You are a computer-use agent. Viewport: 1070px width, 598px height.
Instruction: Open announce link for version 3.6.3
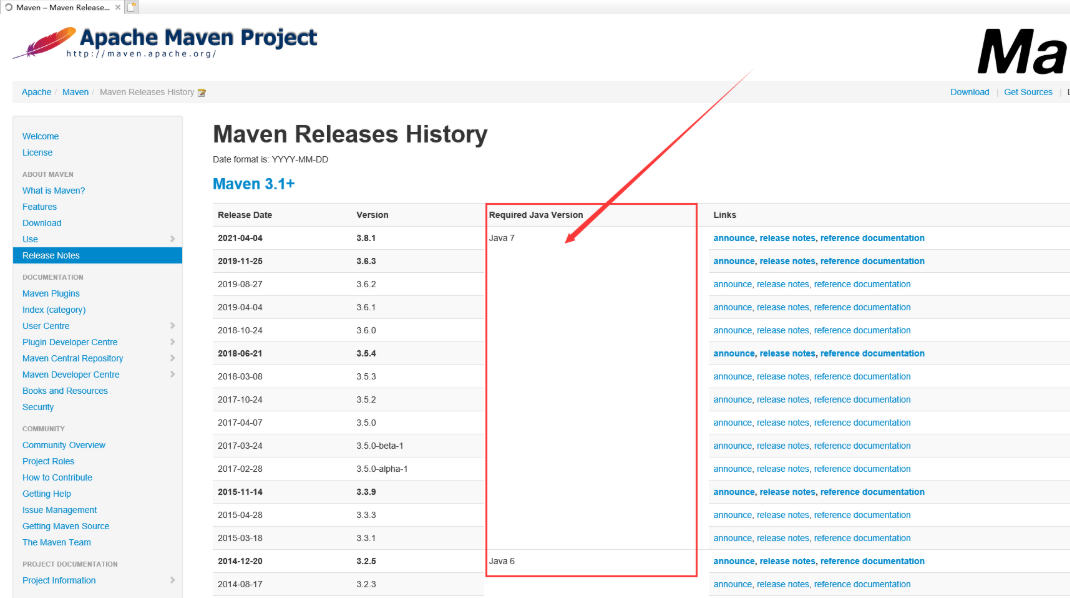[734, 261]
